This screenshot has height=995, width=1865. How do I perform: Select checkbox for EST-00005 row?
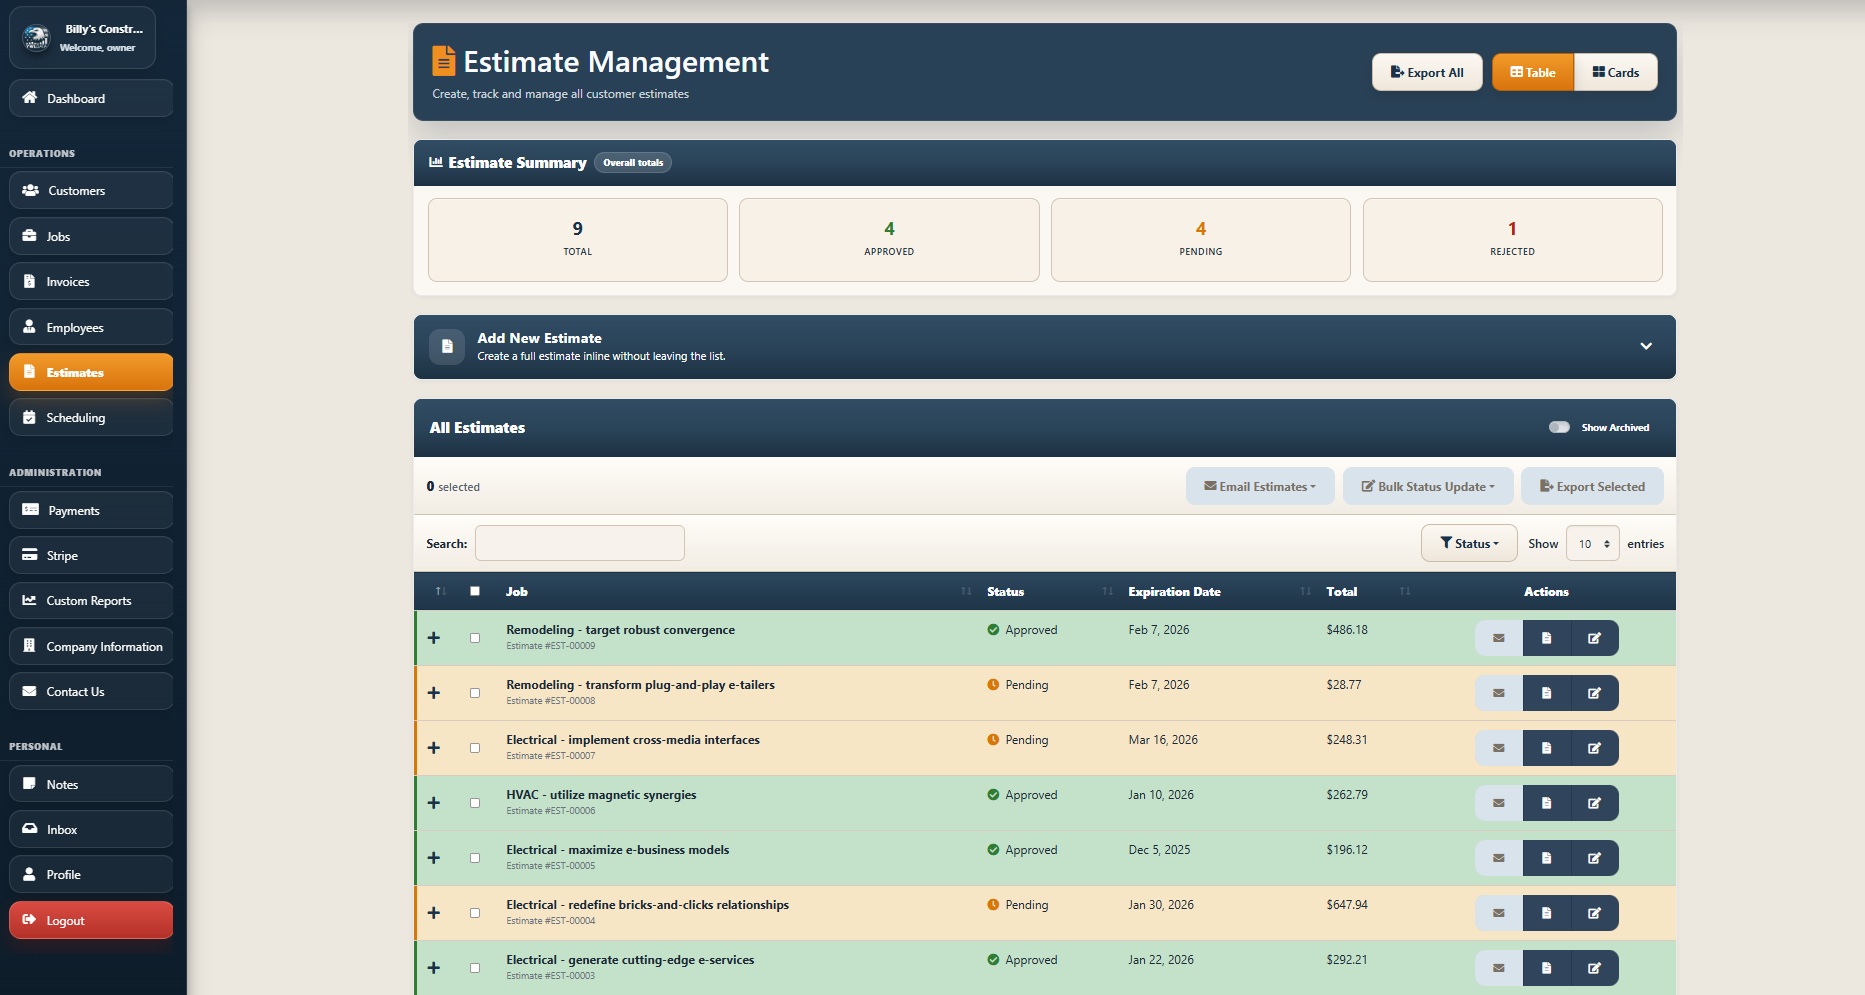point(475,858)
